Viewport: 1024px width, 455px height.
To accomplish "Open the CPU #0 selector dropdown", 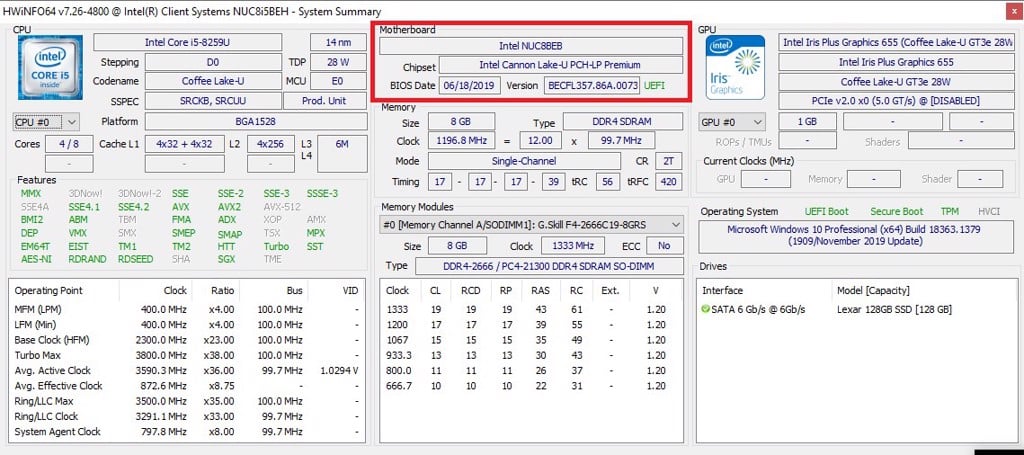I will pos(46,122).
